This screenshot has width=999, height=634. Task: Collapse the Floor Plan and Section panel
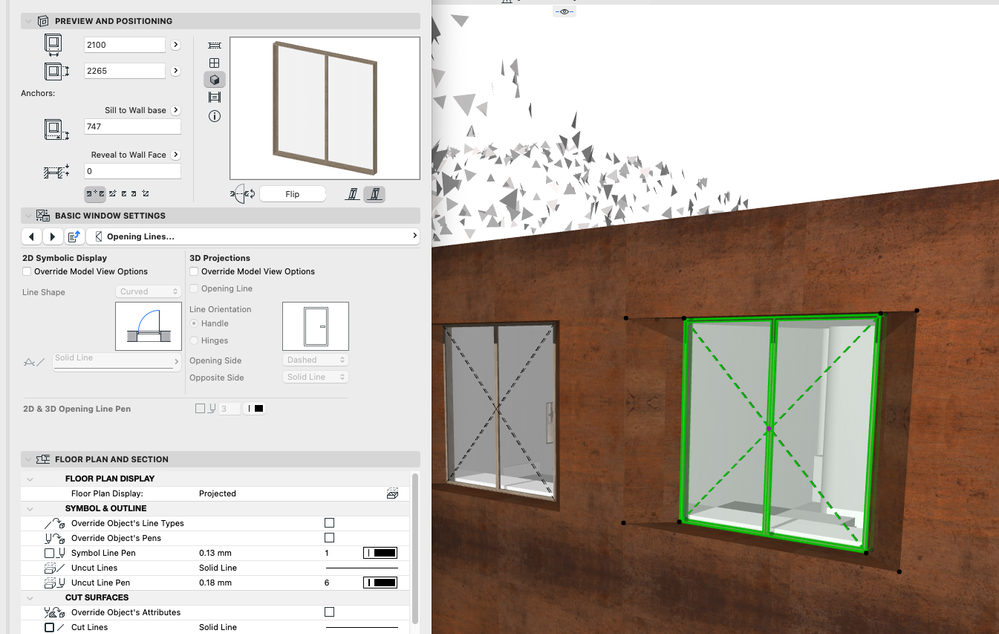(x=28, y=459)
